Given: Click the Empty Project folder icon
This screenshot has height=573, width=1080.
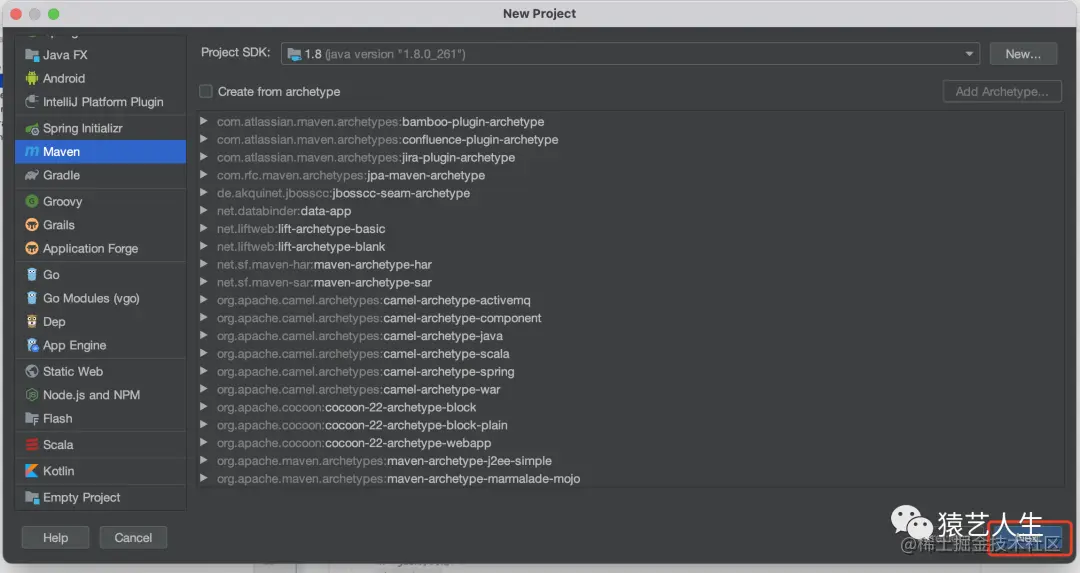Looking at the screenshot, I should point(32,497).
